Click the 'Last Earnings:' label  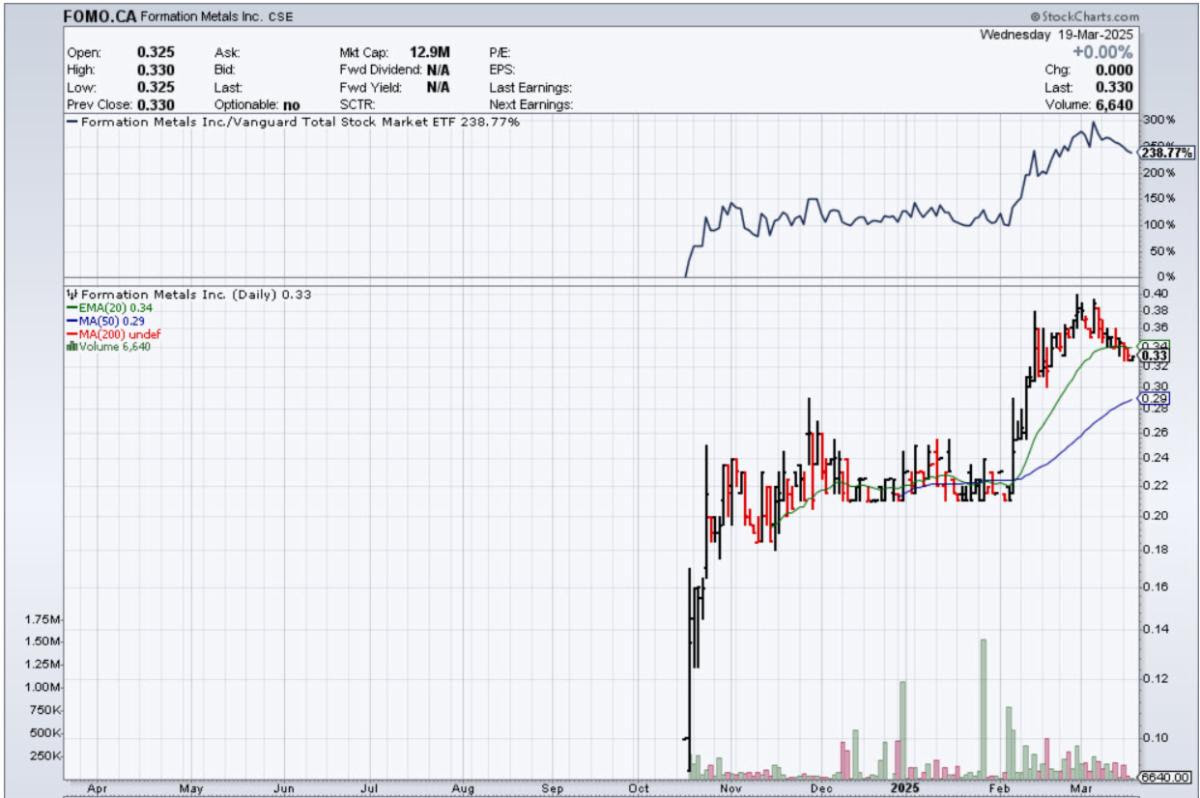tap(530, 87)
